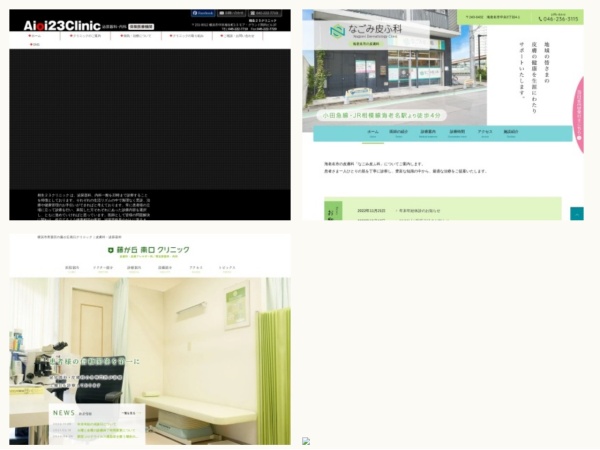Open the 藤が丘 南口 クリニック screenshot thumbnail

click(150, 339)
